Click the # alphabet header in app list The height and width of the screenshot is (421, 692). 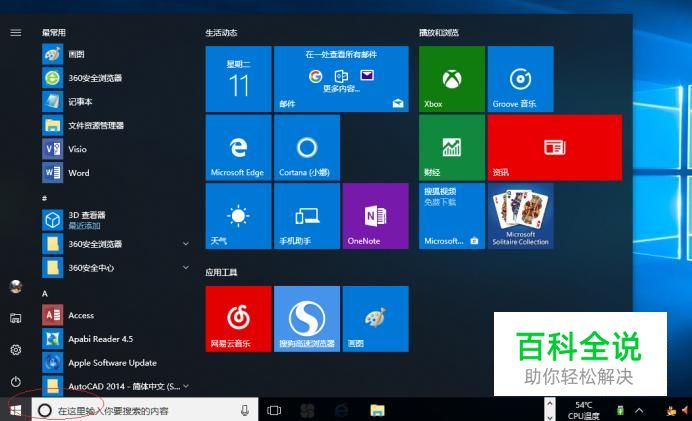click(x=44, y=198)
